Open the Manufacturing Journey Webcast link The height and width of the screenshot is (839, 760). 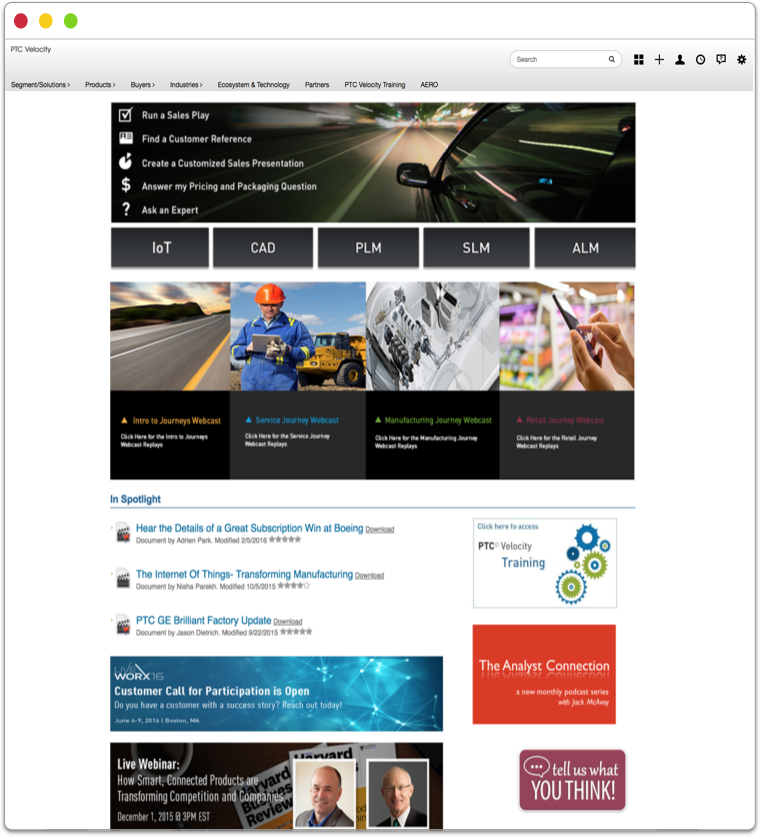click(x=438, y=420)
